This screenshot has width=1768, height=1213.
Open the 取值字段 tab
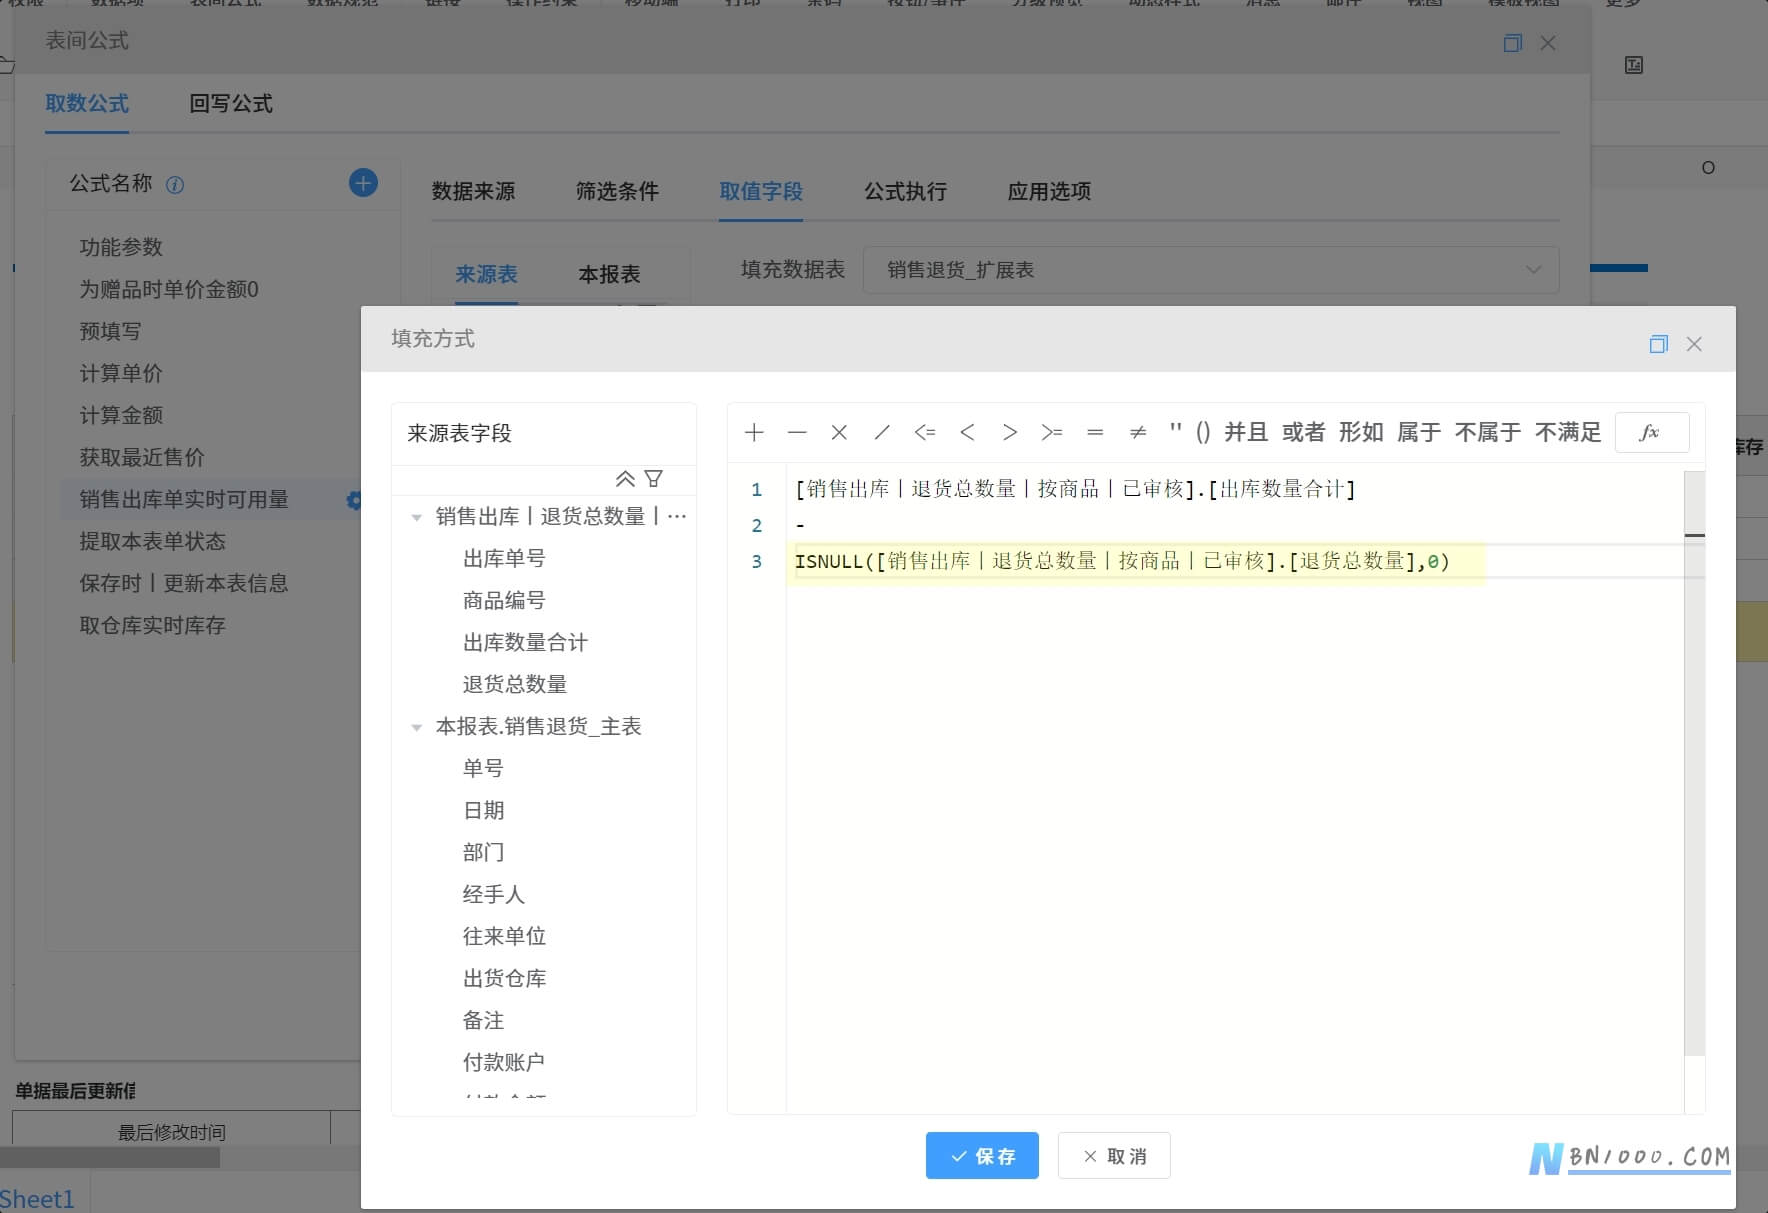[x=761, y=191]
